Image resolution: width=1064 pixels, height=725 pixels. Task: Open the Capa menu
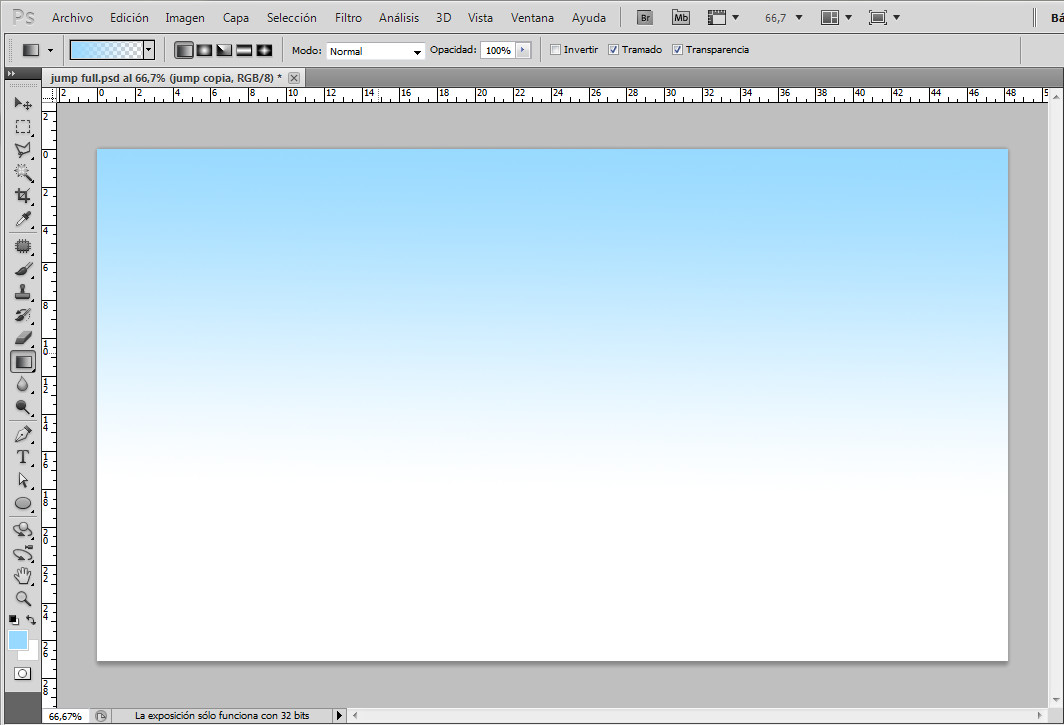pos(236,17)
